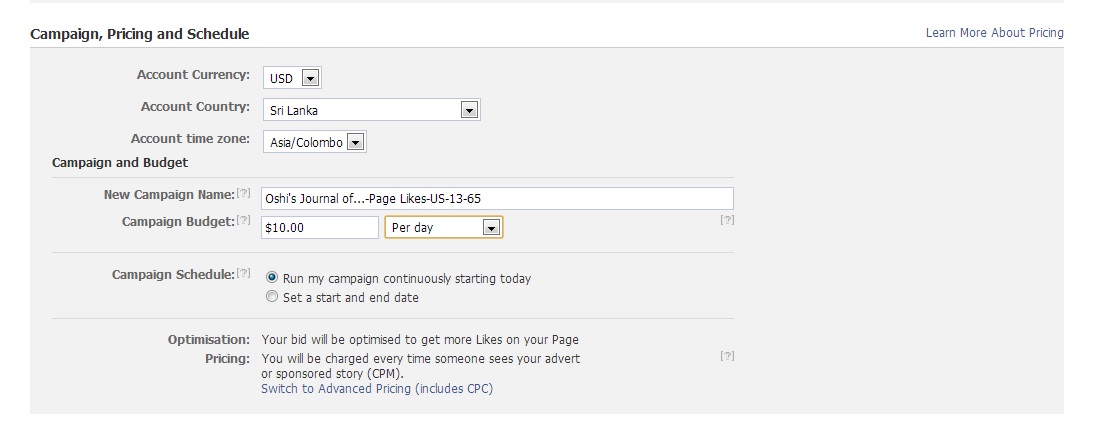This screenshot has height=424, width=1102.
Task: Click the $10.00 campaign budget field
Action: [x=320, y=227]
